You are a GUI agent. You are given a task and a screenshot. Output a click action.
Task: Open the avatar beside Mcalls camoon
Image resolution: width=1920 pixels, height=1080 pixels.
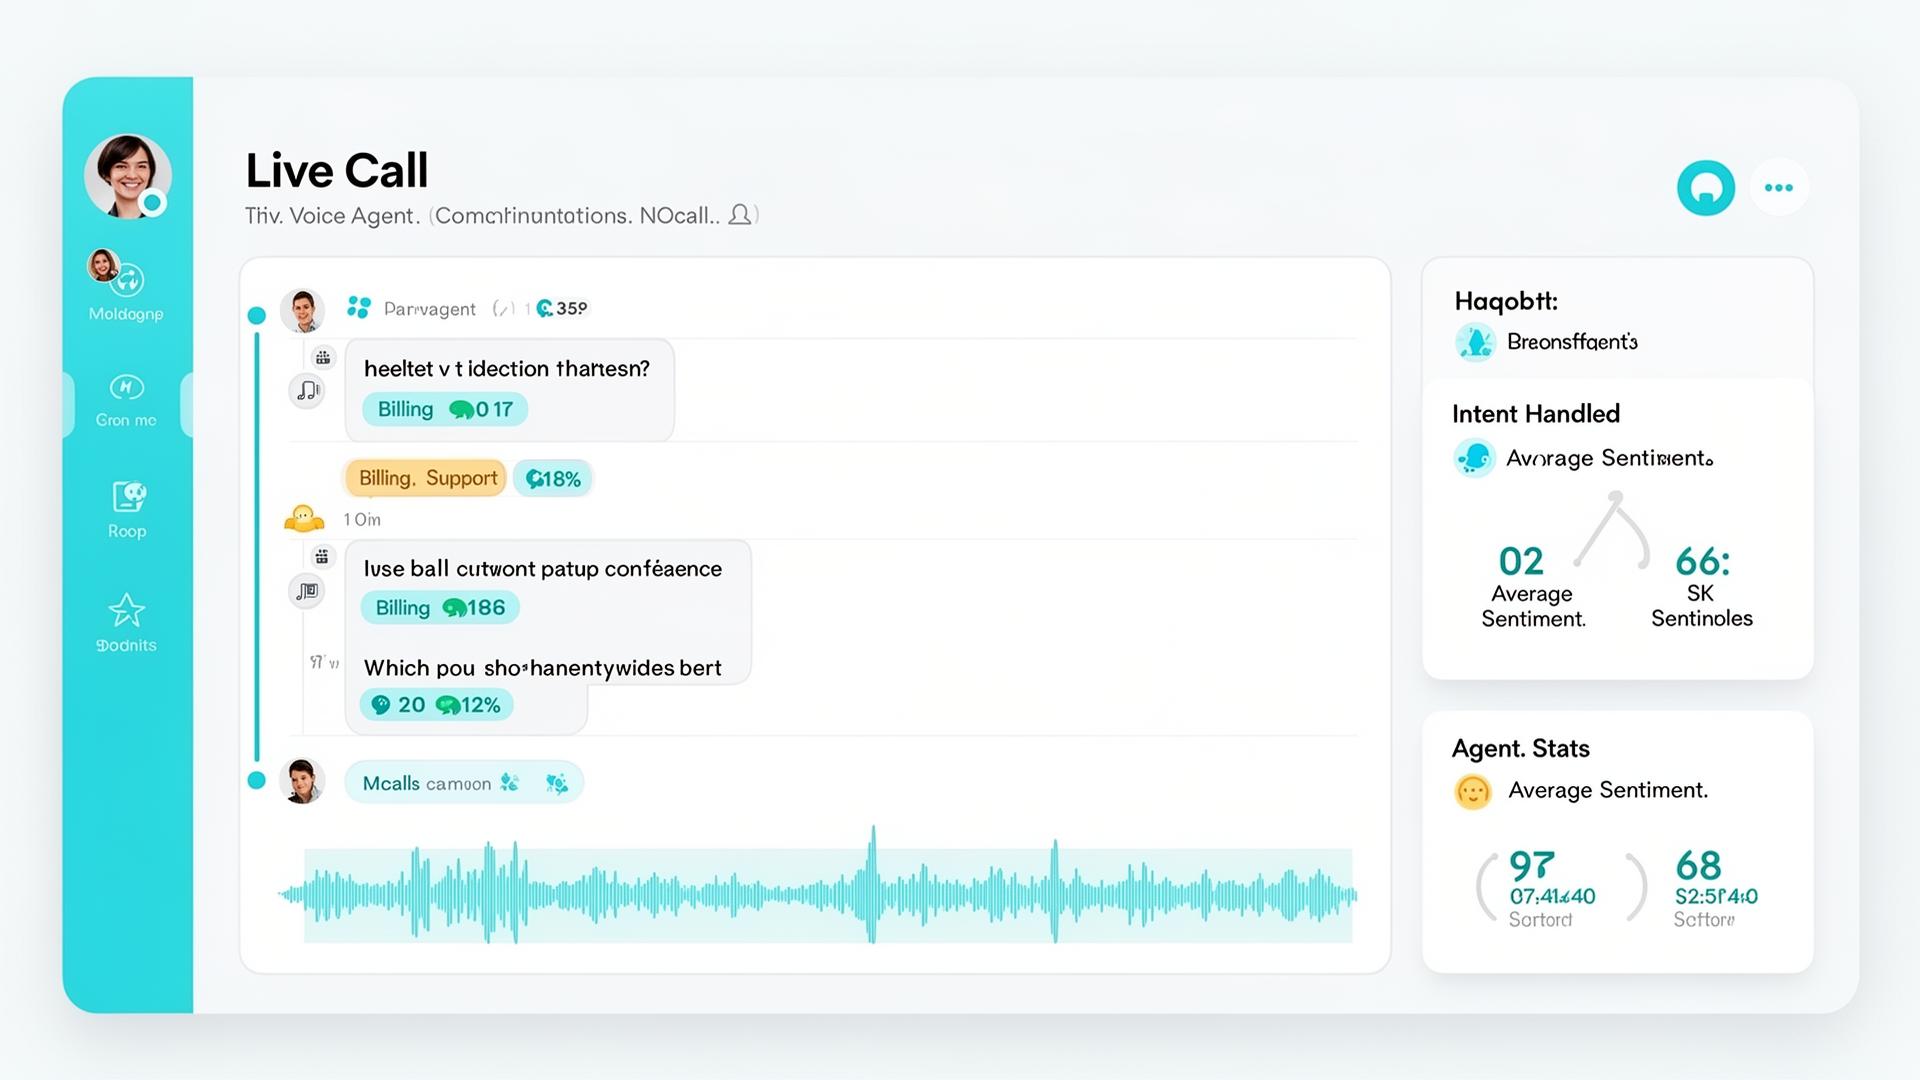(302, 781)
